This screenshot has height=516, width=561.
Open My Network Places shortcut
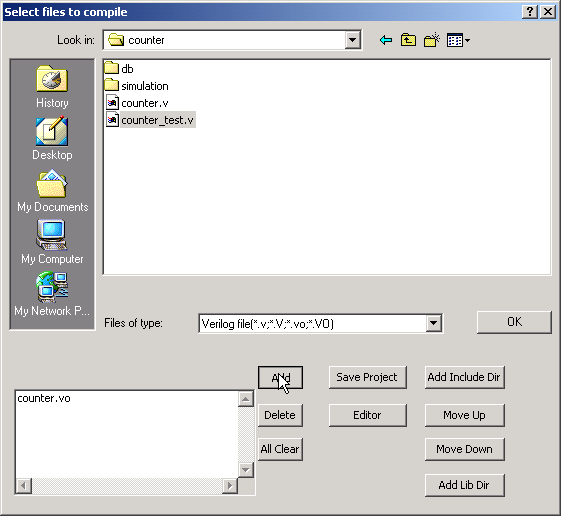(52, 294)
